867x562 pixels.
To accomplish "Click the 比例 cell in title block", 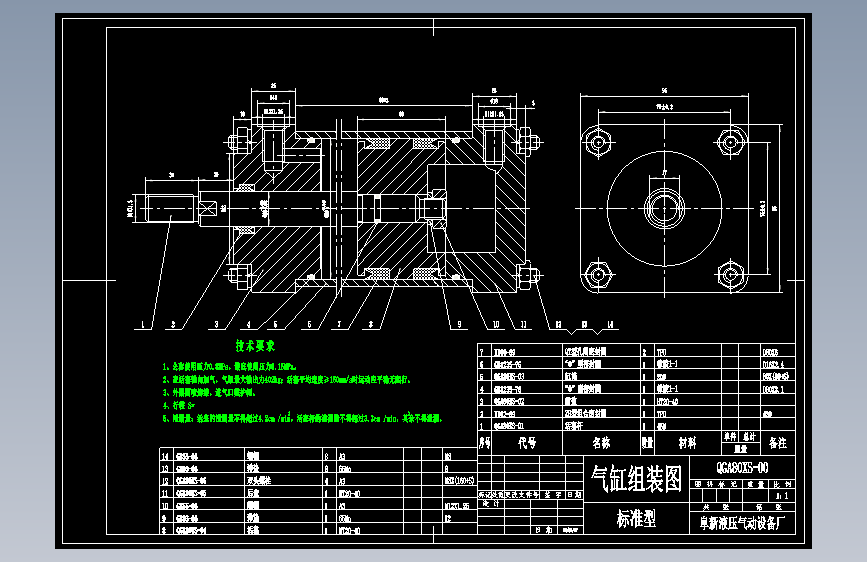I will pos(784,484).
